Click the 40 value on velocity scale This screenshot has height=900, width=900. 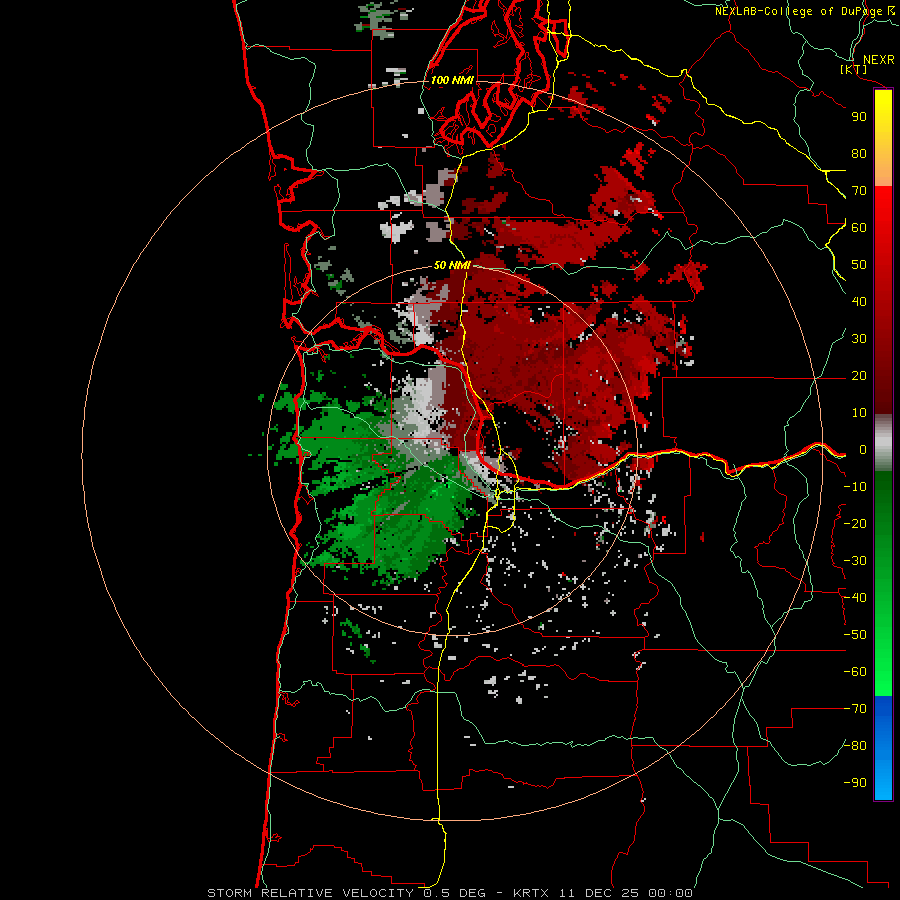click(859, 302)
